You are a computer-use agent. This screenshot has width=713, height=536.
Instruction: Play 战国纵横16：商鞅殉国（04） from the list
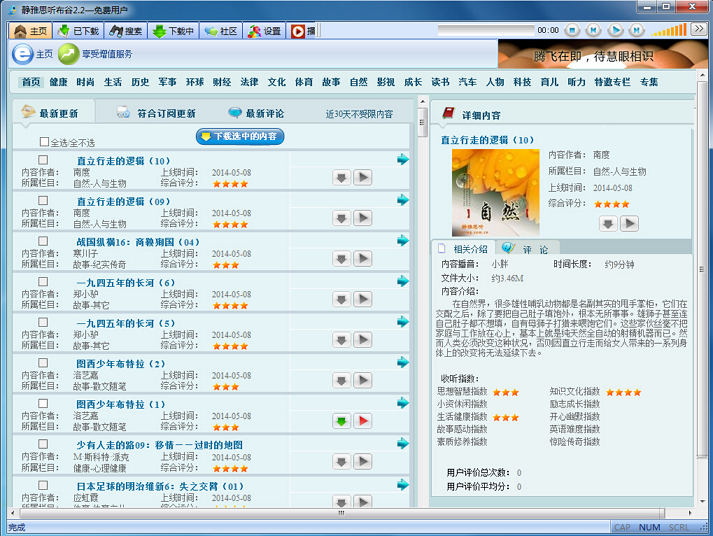point(362,258)
